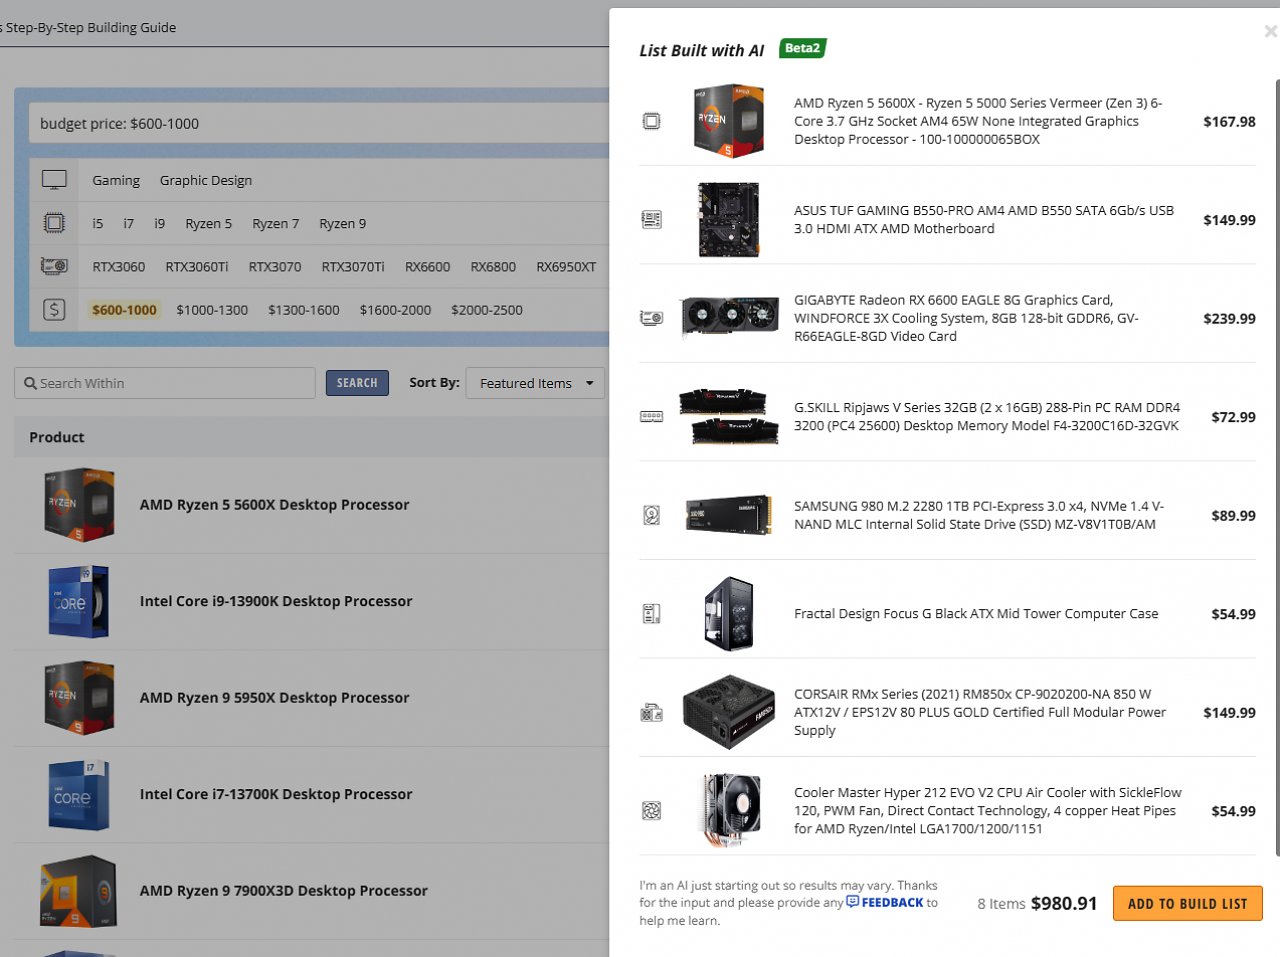Click the budget price prompt input field
The height and width of the screenshot is (957, 1280).
(320, 123)
